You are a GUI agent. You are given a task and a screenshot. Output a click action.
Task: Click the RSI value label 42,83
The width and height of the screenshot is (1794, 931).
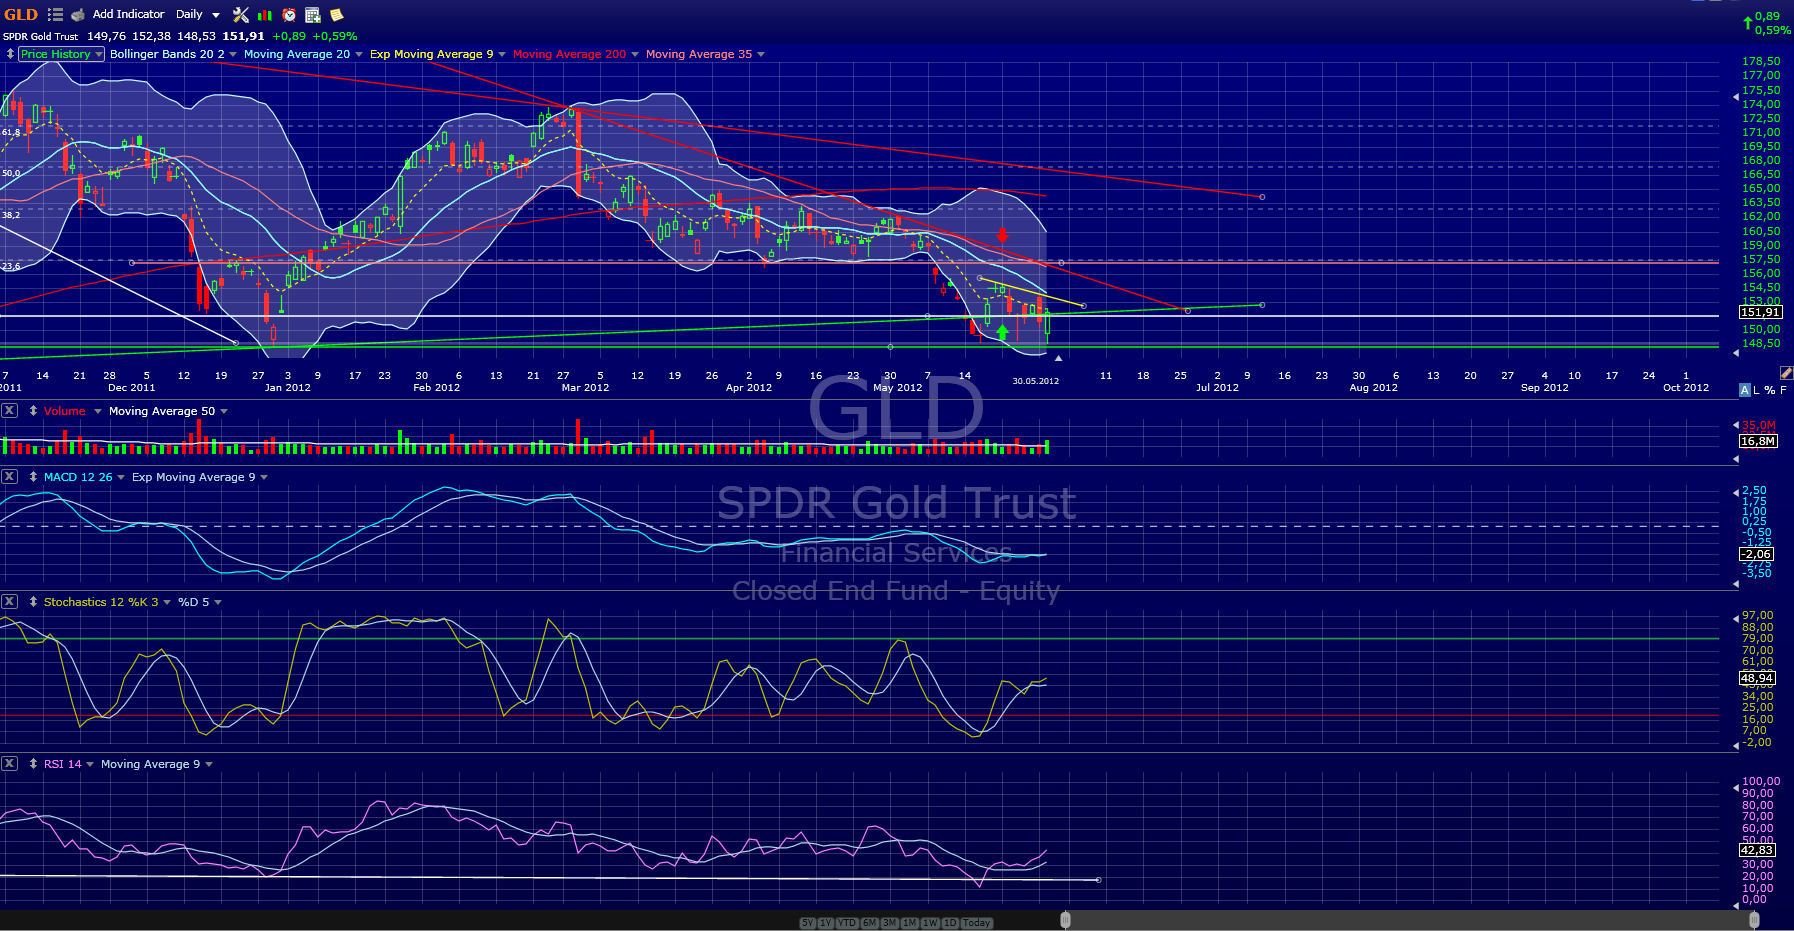click(x=1757, y=850)
